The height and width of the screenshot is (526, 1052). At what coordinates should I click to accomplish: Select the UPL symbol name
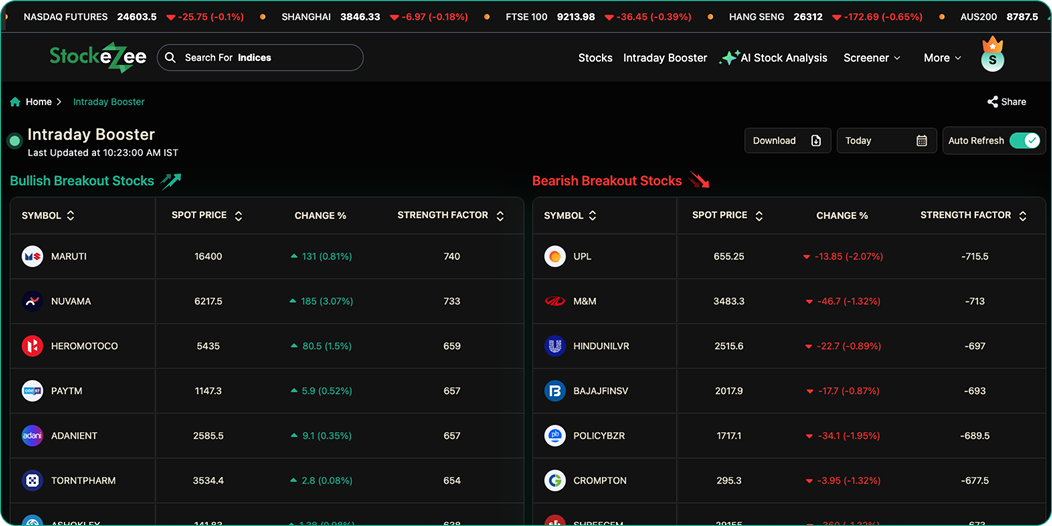[583, 256]
